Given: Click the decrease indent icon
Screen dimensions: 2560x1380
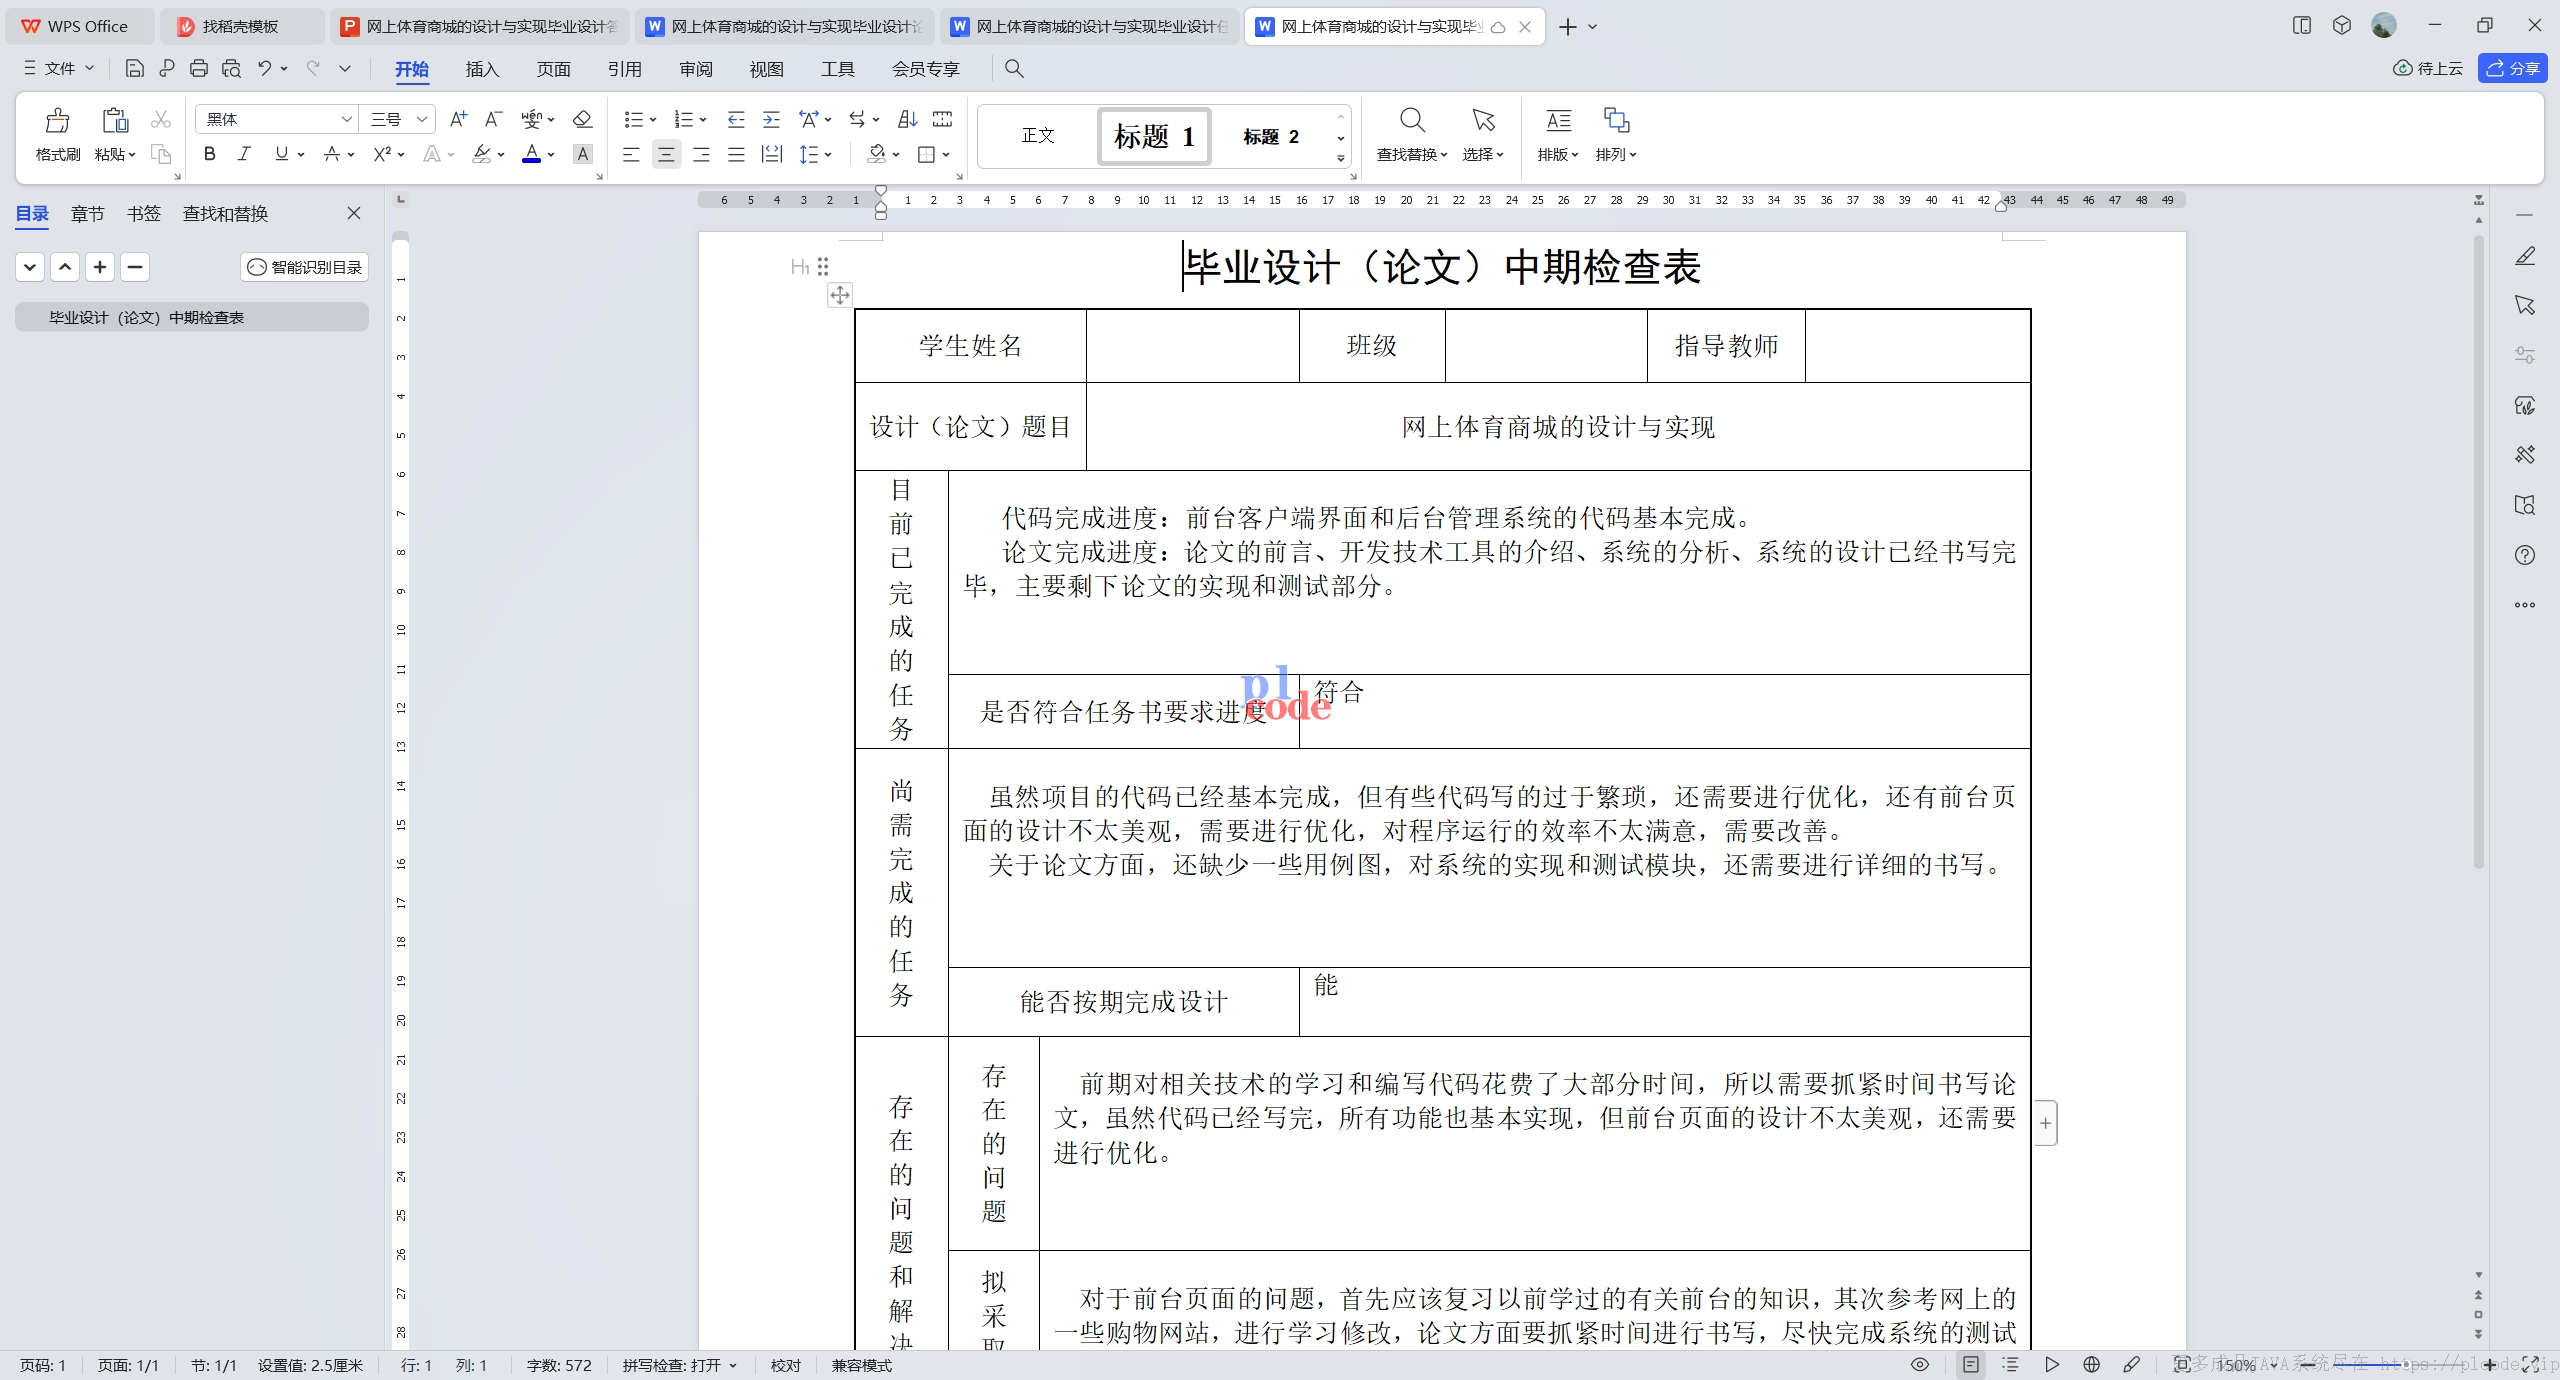Looking at the screenshot, I should tap(736, 119).
